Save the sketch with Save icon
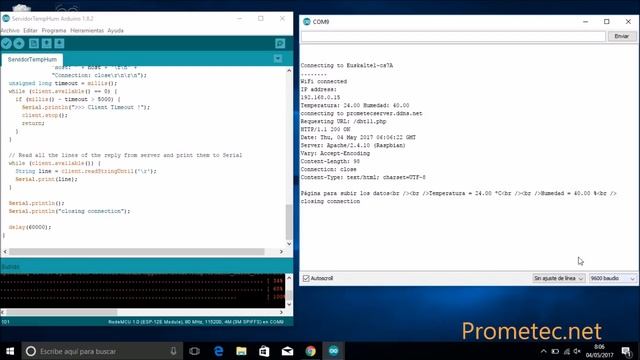Viewport: 640px width, 360px height. pos(59,43)
